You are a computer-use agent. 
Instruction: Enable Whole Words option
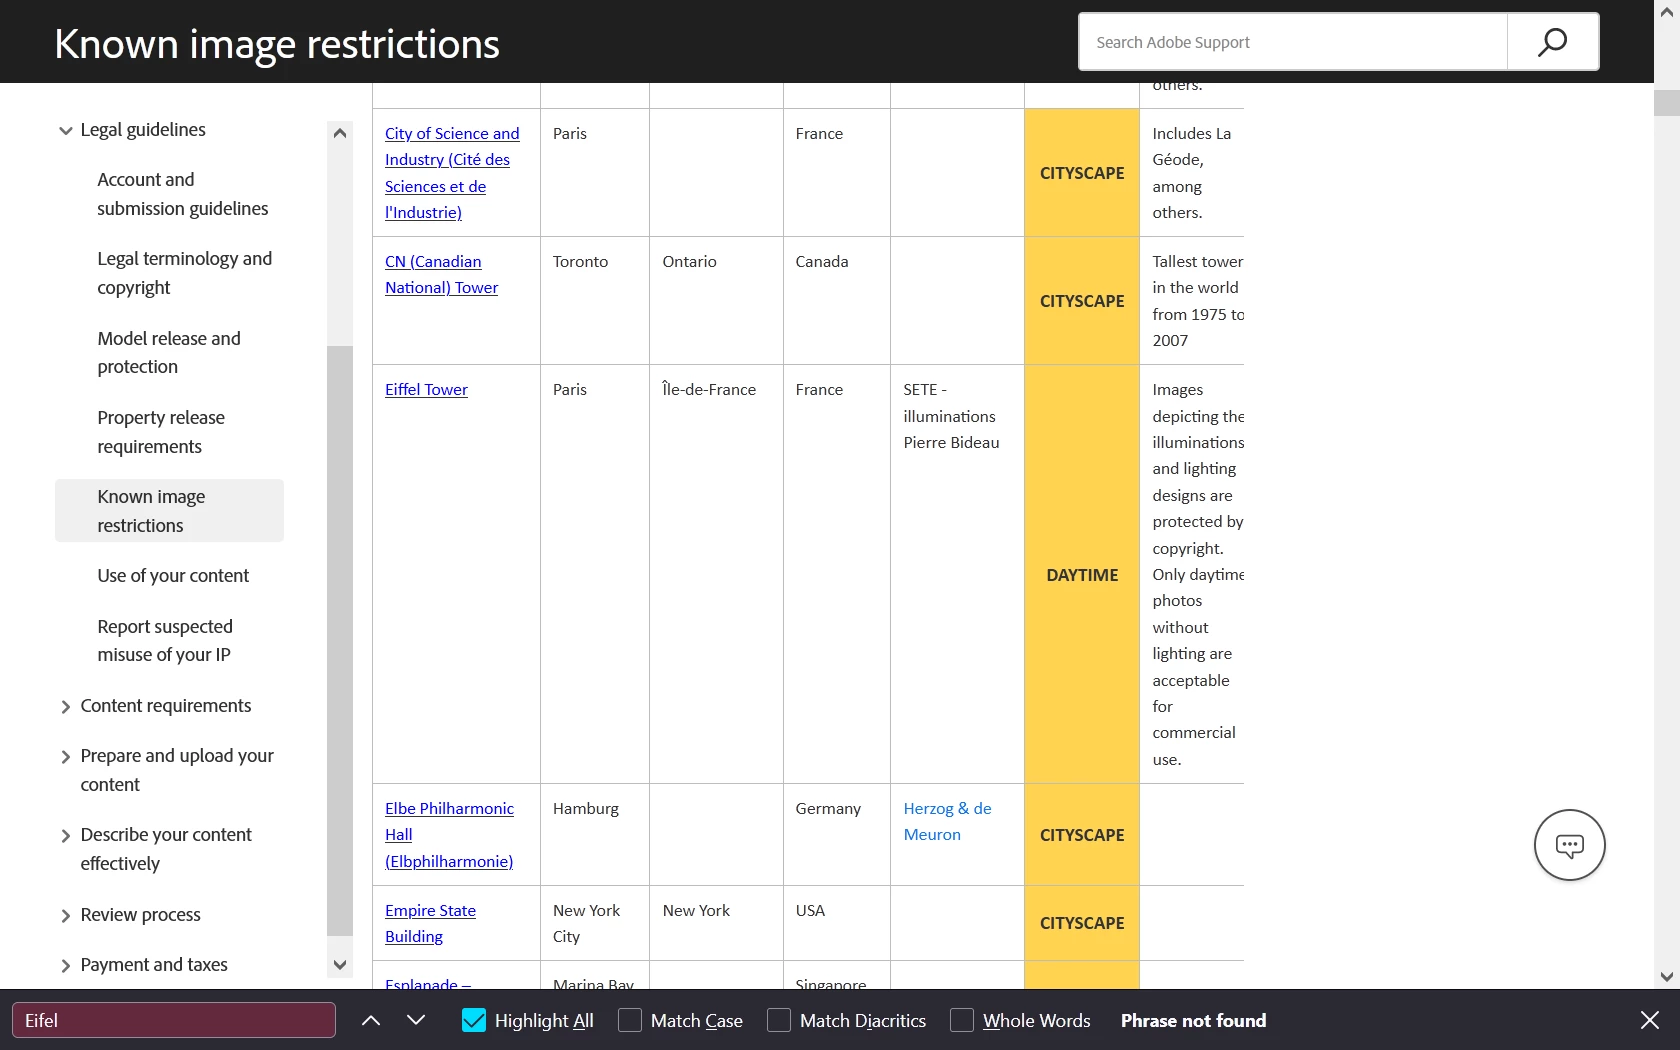coord(962,1020)
